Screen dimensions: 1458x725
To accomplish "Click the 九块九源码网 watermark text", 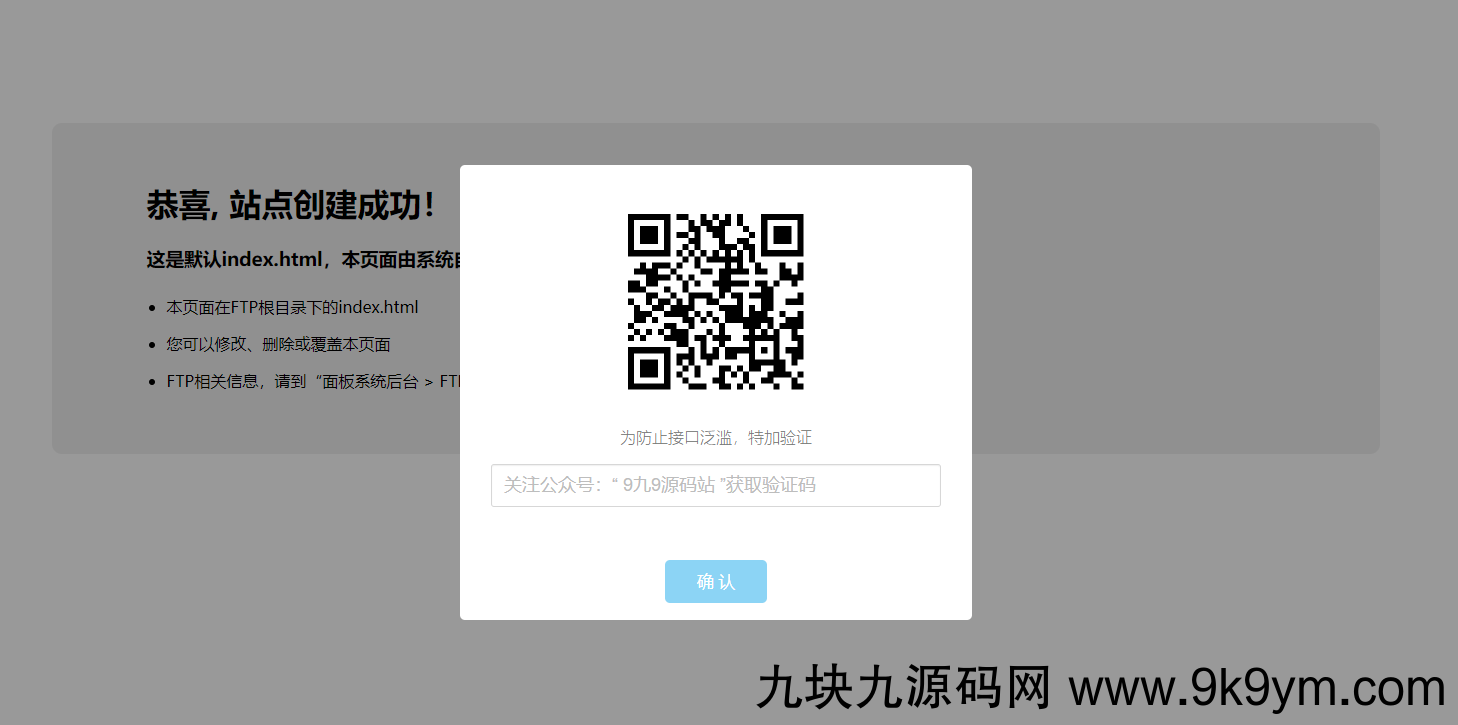I will pos(904,689).
